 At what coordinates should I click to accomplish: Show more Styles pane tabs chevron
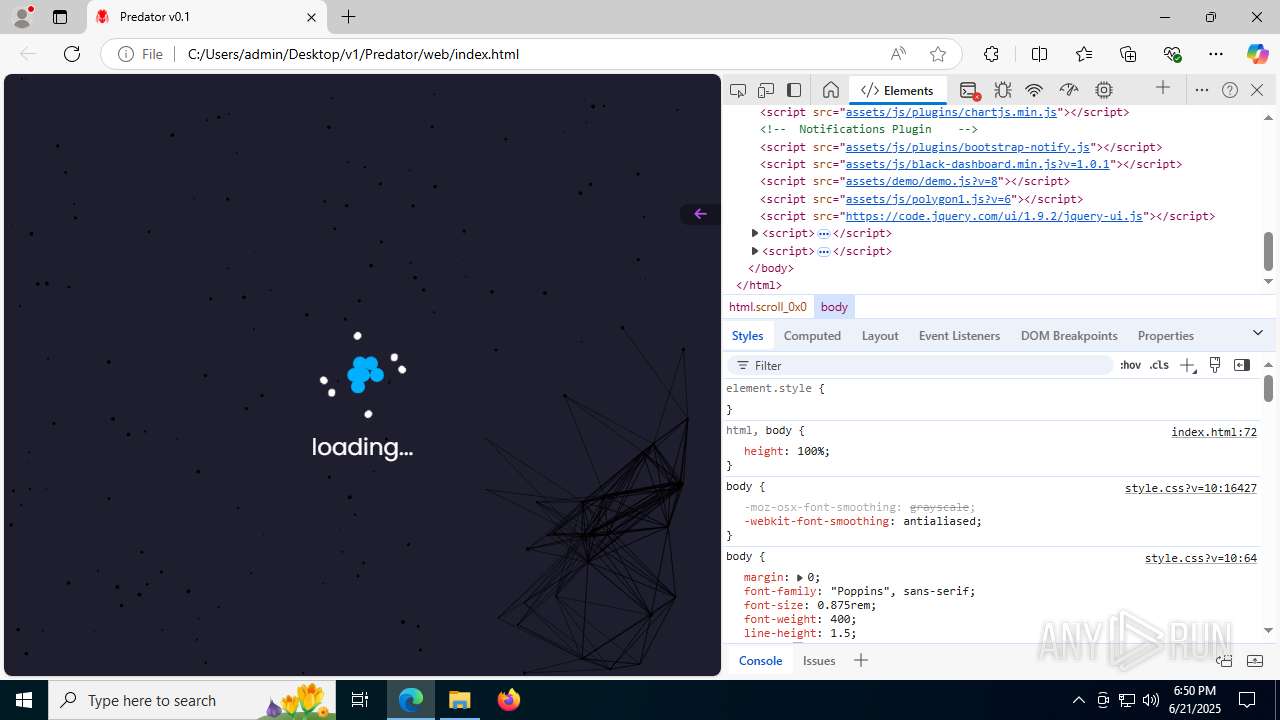point(1258,333)
